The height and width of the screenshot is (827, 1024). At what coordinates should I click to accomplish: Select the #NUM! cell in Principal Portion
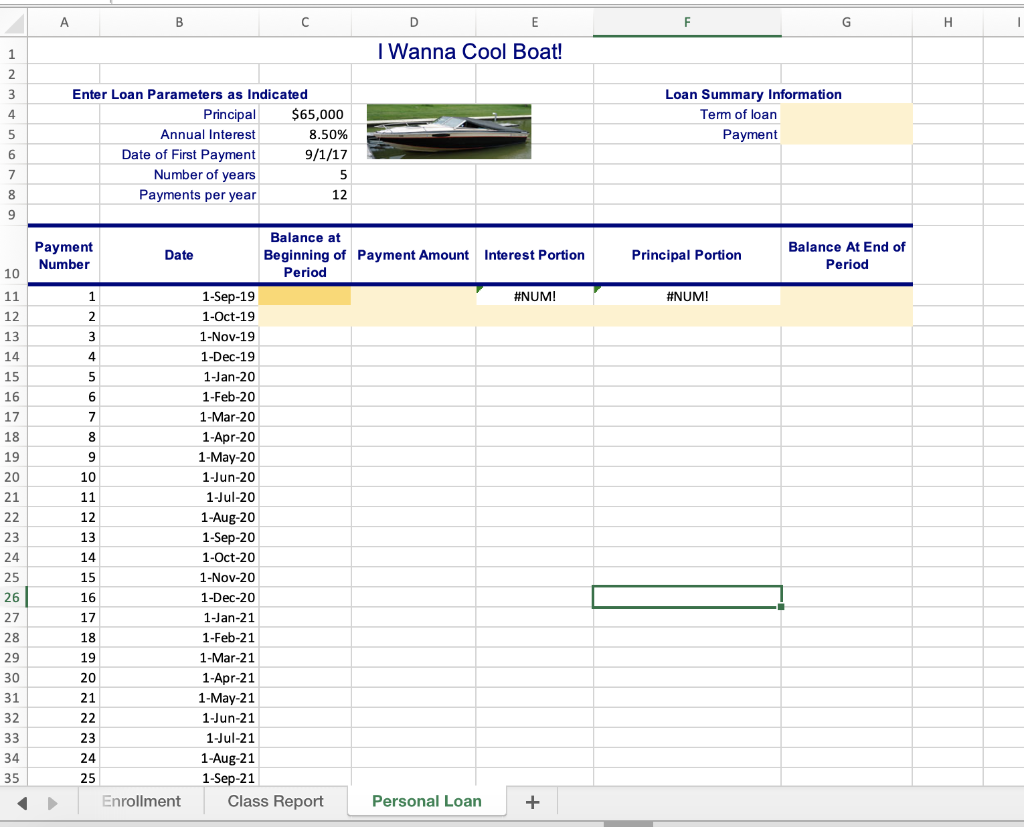(x=687, y=296)
